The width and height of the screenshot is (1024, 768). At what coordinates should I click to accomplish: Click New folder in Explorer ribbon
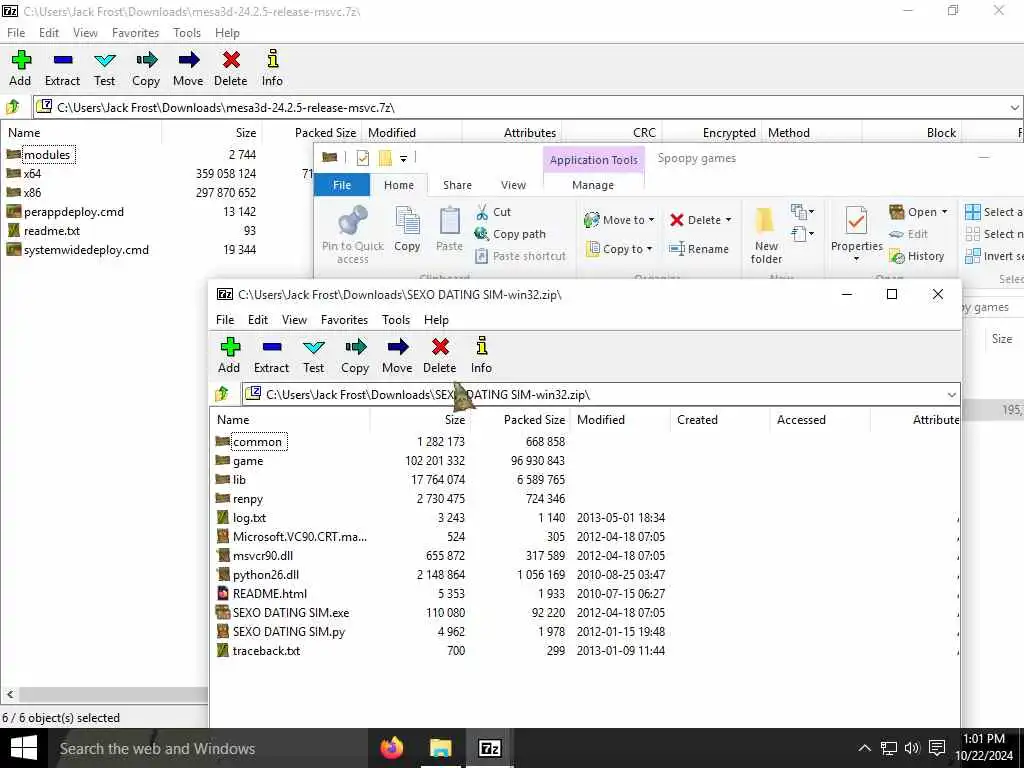point(766,235)
